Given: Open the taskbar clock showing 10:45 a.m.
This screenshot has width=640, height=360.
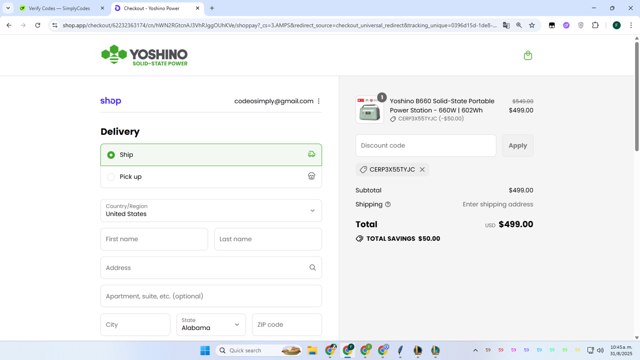Looking at the screenshot, I should 621,350.
